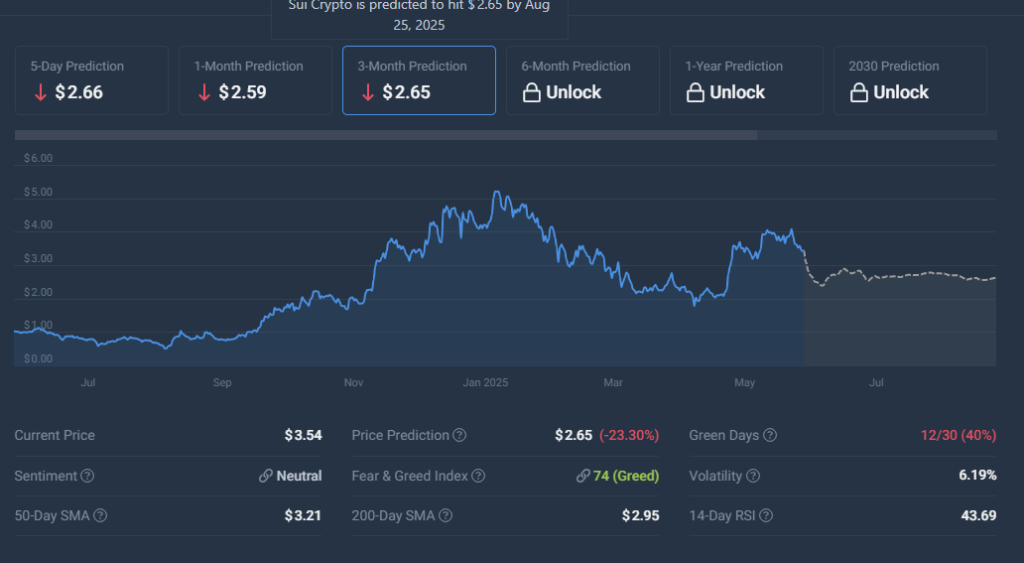Click the predicted price $2.65 (-23.30%)
The height and width of the screenshot is (563, 1024).
(607, 435)
